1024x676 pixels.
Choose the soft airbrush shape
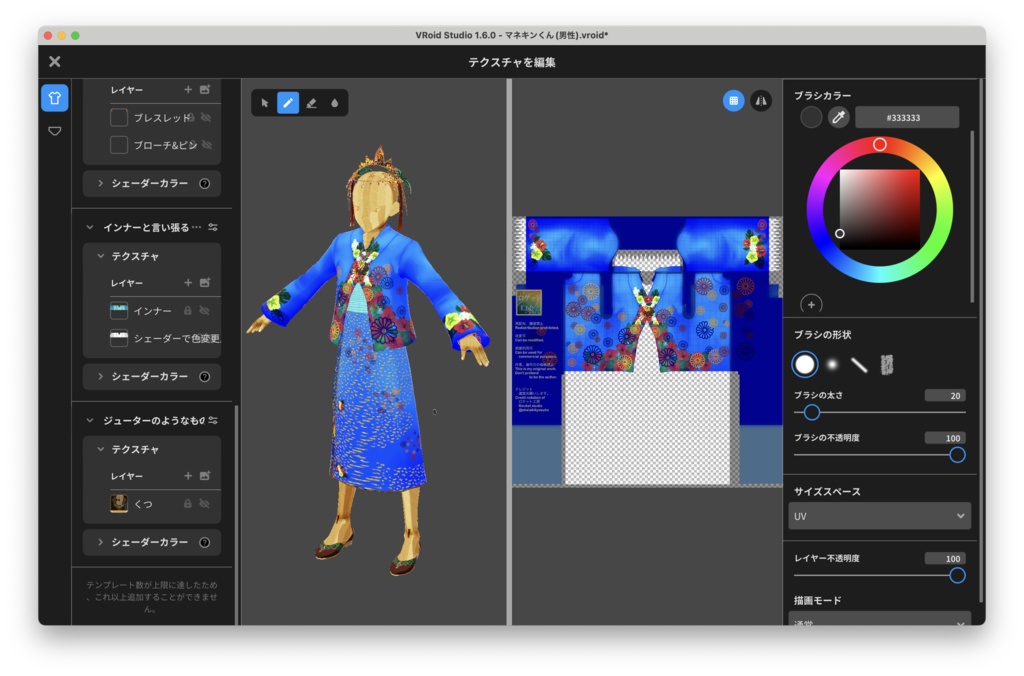point(832,364)
